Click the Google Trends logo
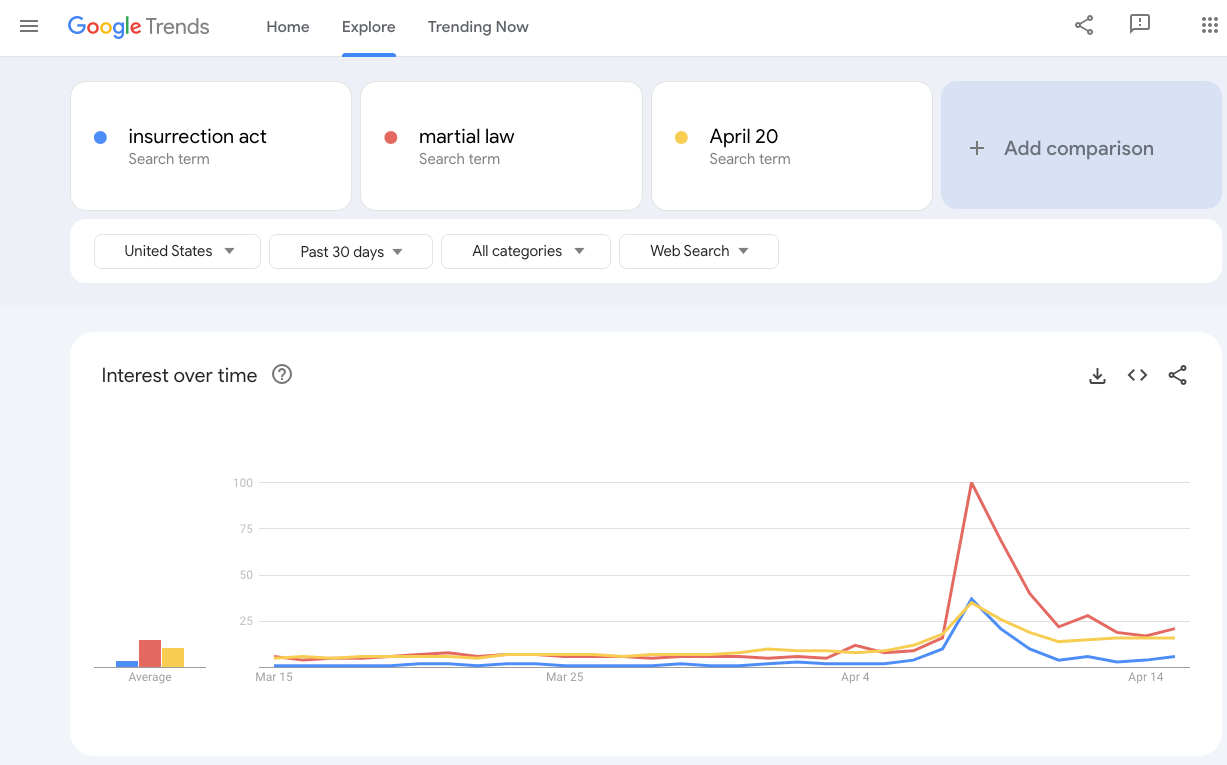The height and width of the screenshot is (765, 1227). click(x=139, y=27)
